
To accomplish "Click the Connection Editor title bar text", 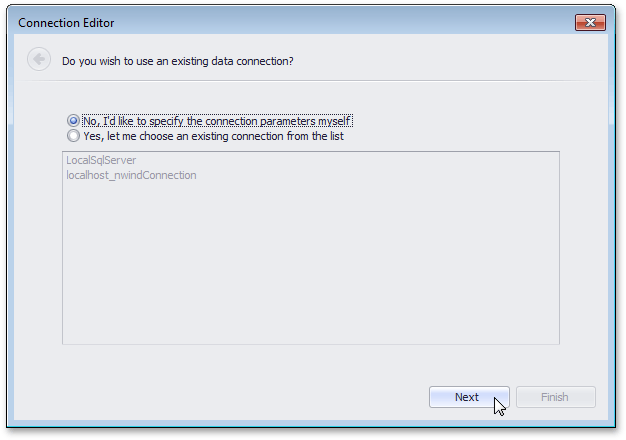I will coord(66,23).
